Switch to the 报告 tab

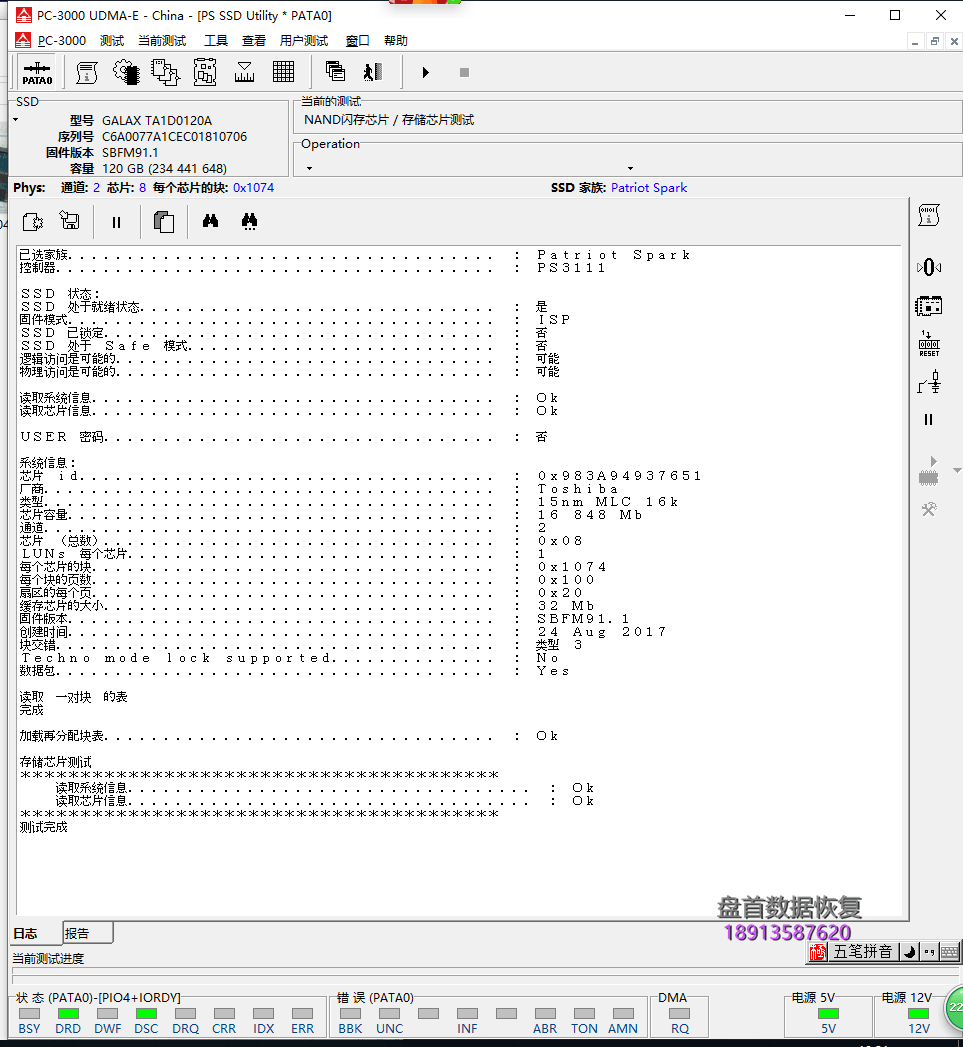click(88, 933)
